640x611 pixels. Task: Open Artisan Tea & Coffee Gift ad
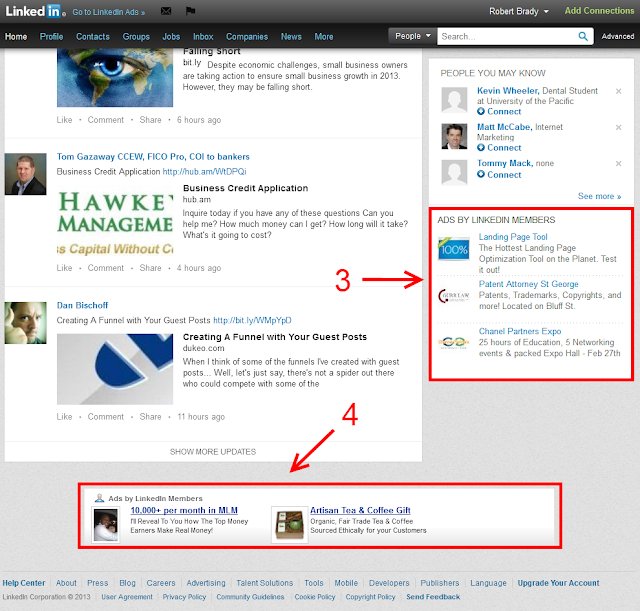click(360, 510)
